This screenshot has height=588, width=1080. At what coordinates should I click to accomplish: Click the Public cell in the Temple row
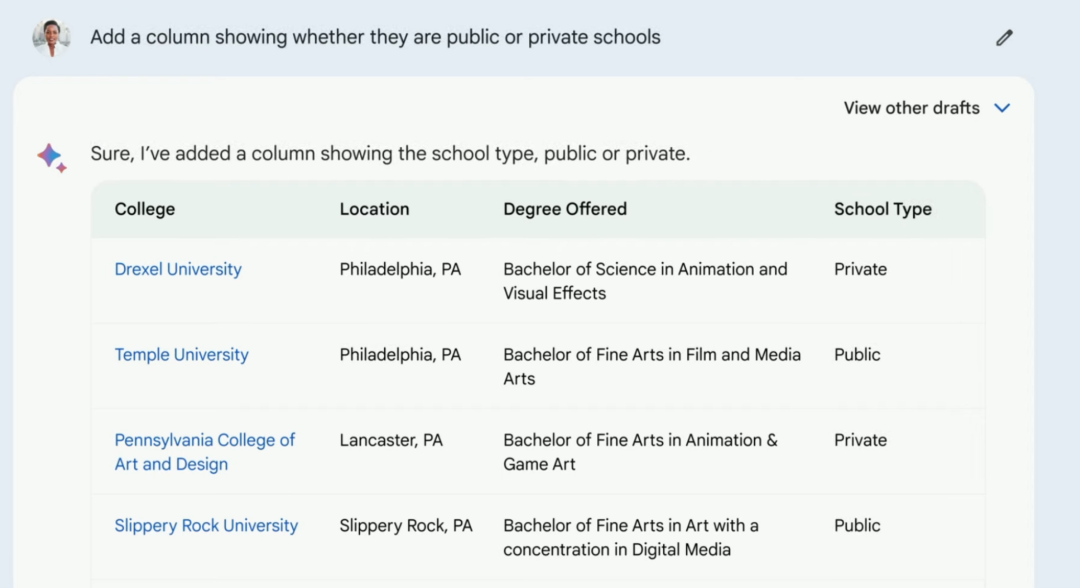pos(857,354)
